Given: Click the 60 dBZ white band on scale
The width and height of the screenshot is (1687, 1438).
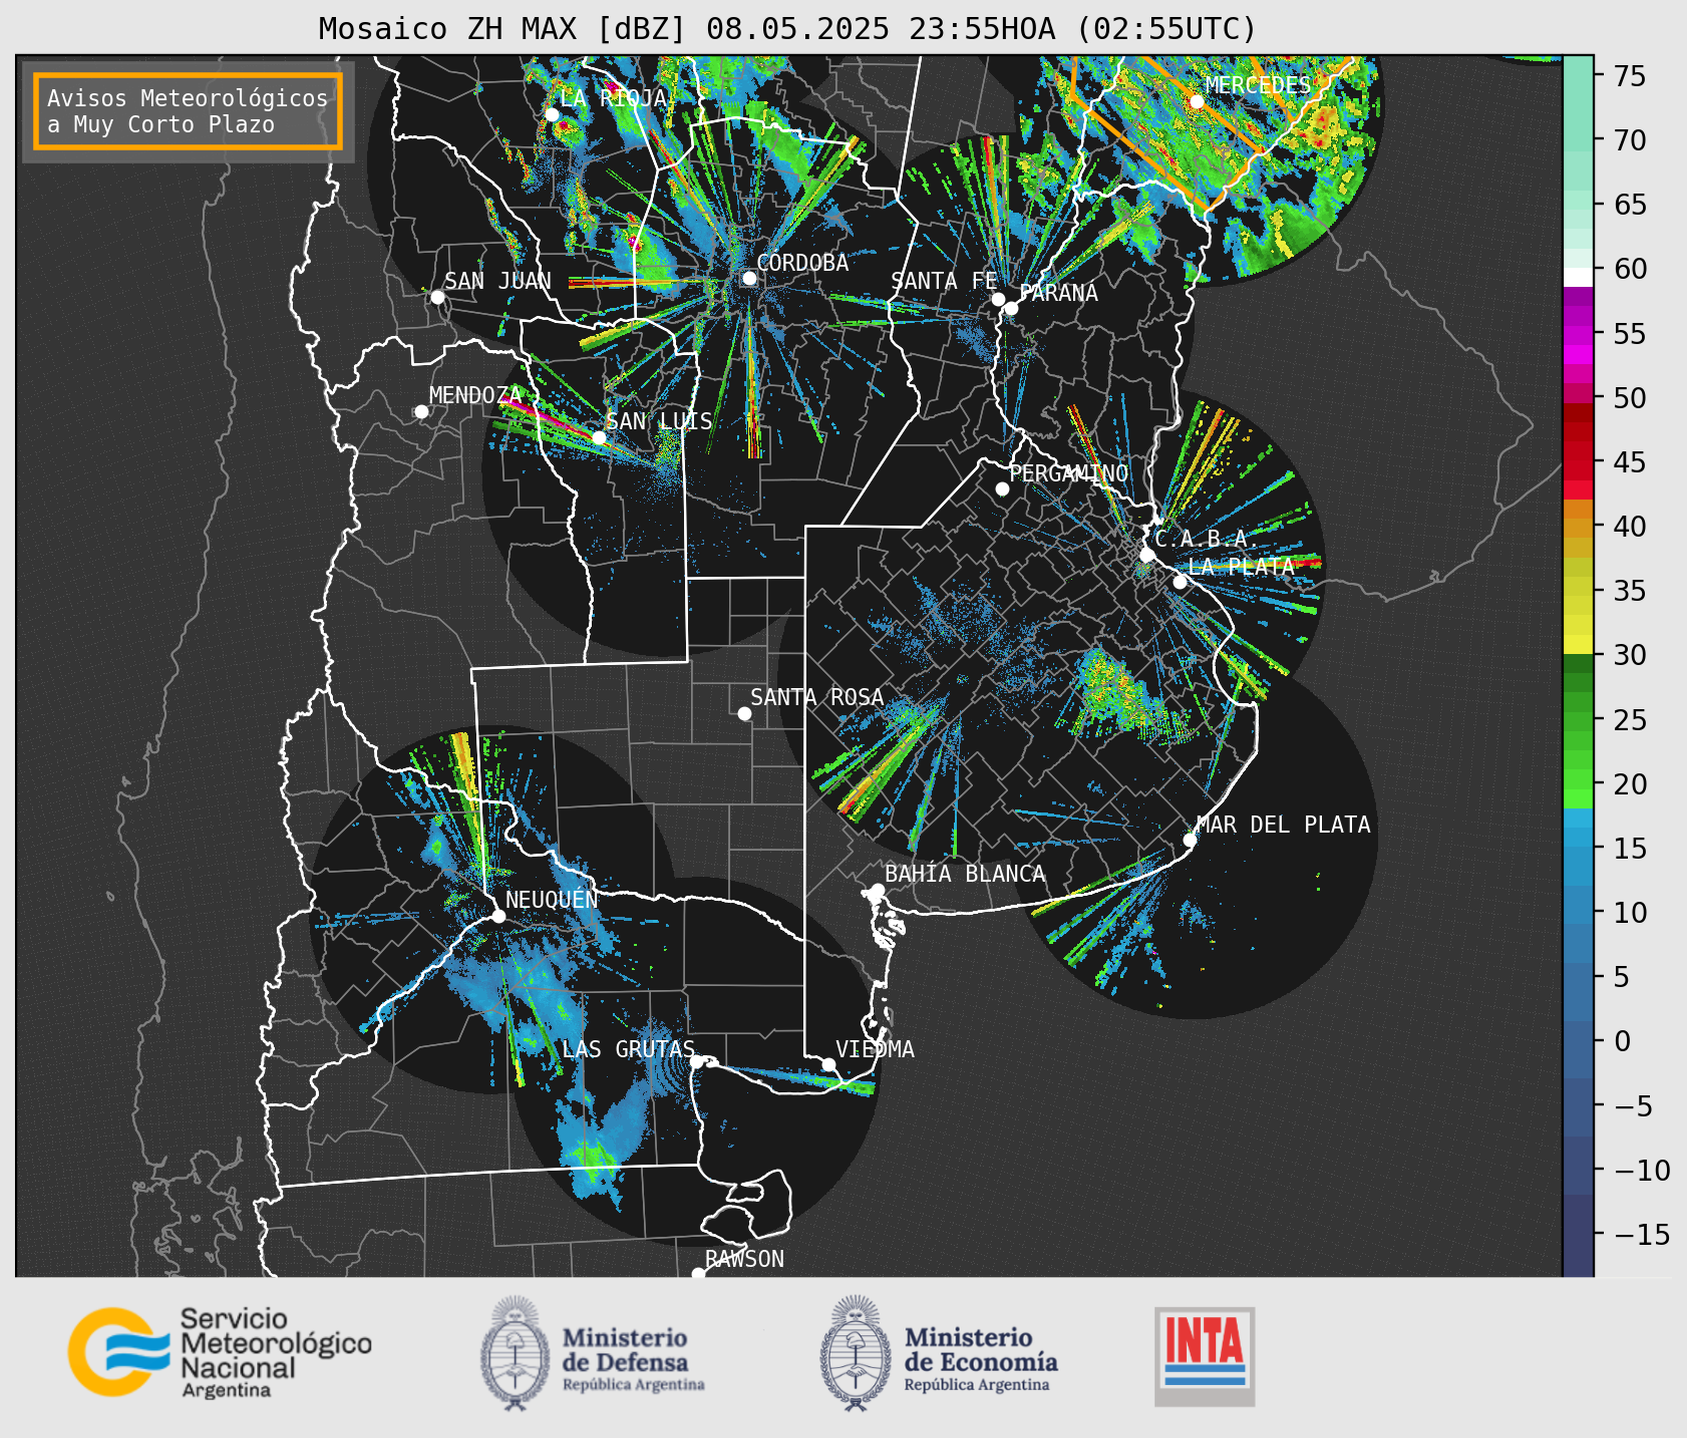Looking at the screenshot, I should click(x=1577, y=277).
